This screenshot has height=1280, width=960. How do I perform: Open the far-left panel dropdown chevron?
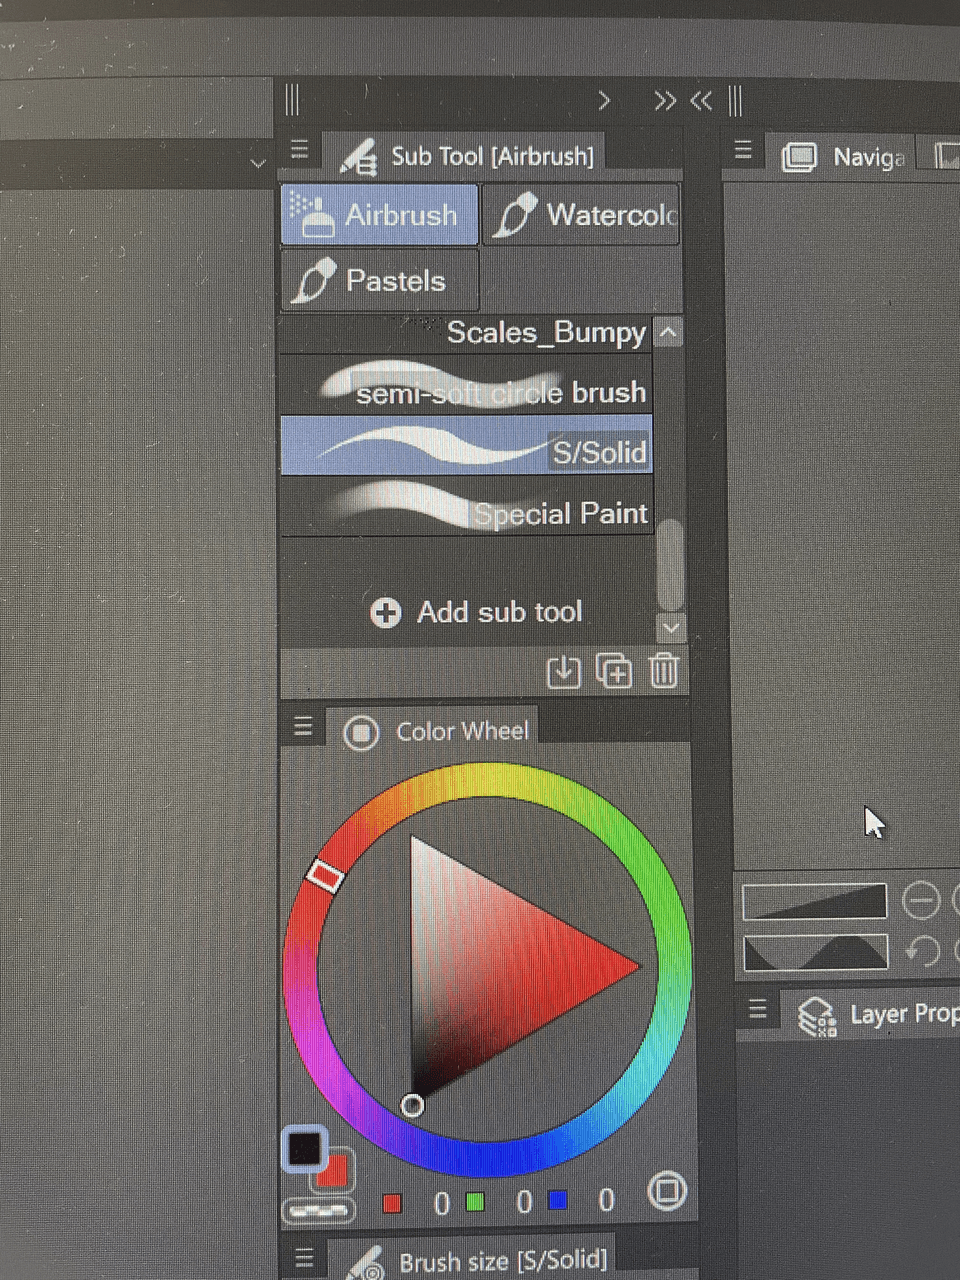258,162
